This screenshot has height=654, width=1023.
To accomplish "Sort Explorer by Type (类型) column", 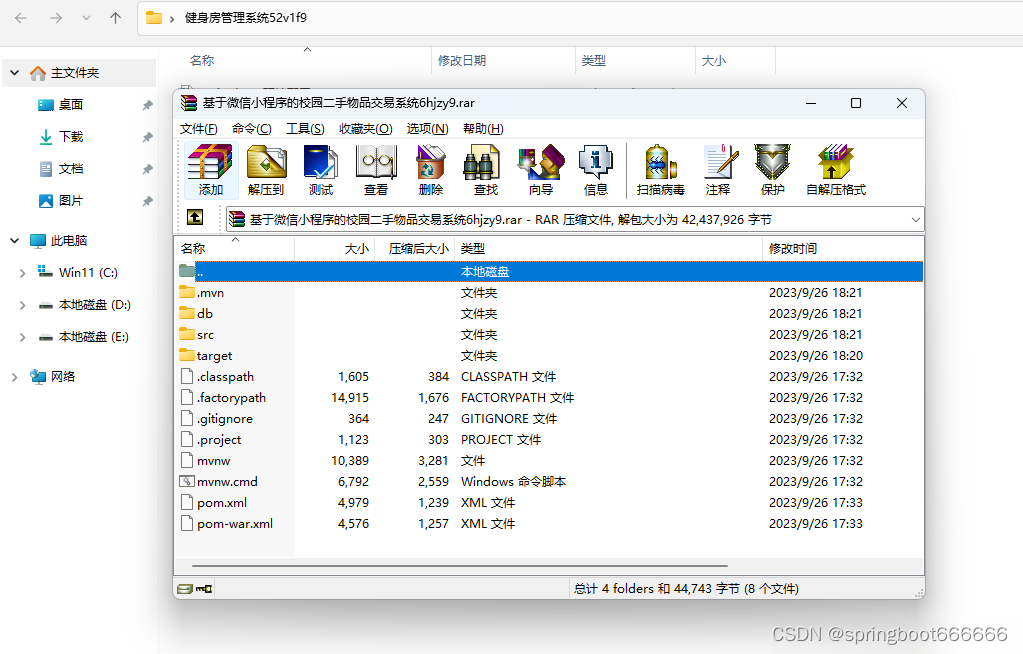I will coord(635,61).
